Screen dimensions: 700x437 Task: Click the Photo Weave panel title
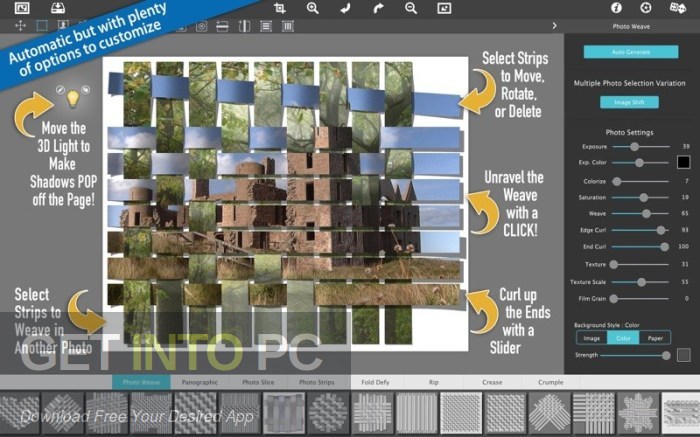[631, 26]
